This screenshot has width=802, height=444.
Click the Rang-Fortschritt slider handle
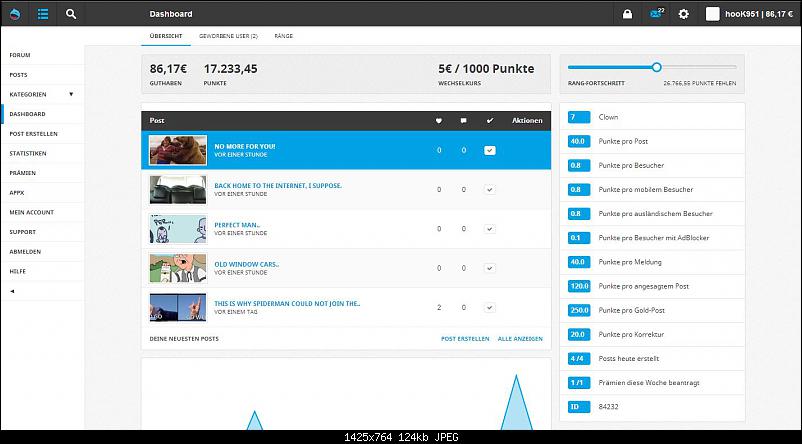click(656, 67)
